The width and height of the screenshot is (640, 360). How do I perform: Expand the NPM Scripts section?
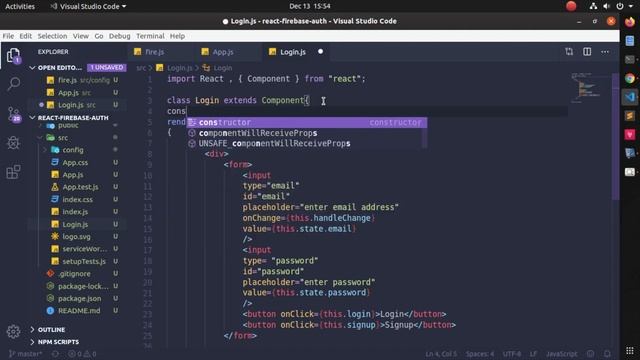[x=32, y=342]
